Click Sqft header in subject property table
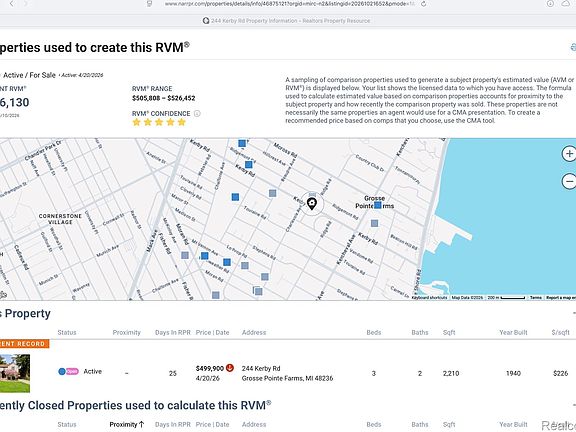The image size is (576, 432). tap(449, 332)
